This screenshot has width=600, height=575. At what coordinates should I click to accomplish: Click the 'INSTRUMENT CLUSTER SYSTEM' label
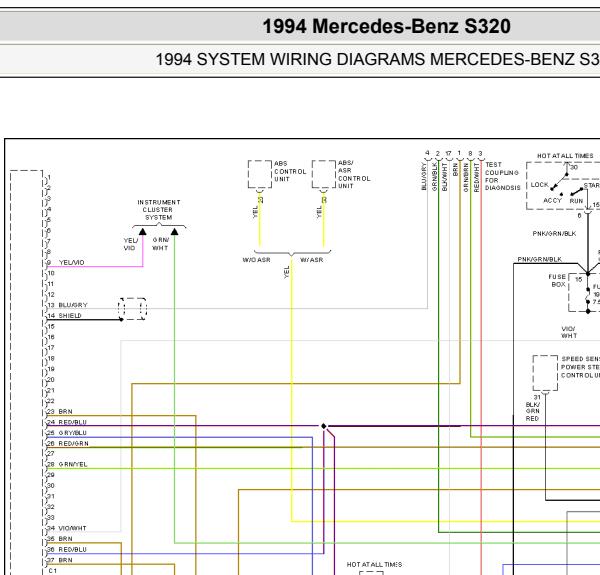pyautogui.click(x=158, y=210)
